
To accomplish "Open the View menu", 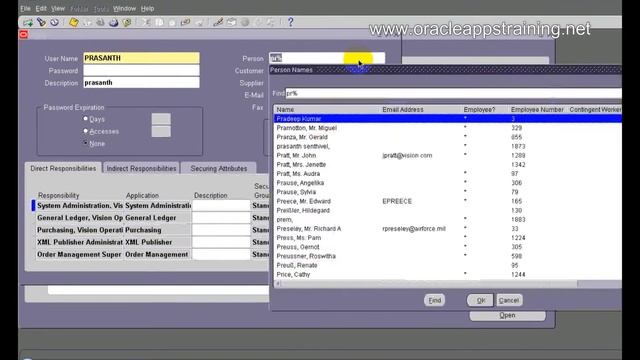I will click(x=58, y=9).
